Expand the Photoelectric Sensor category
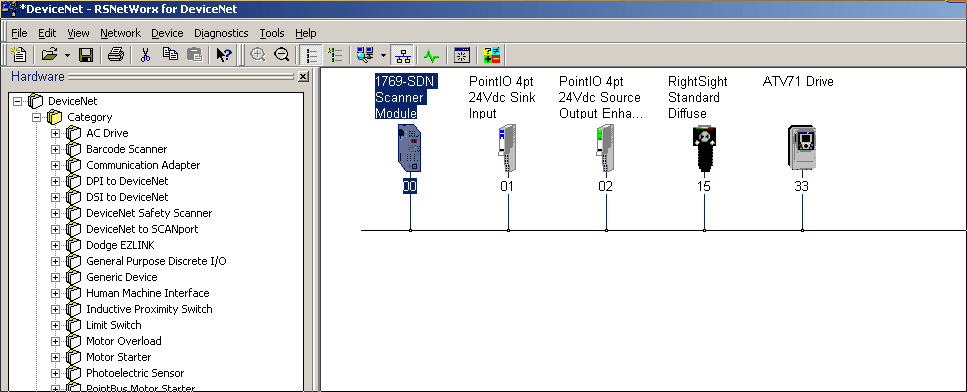 click(x=56, y=373)
